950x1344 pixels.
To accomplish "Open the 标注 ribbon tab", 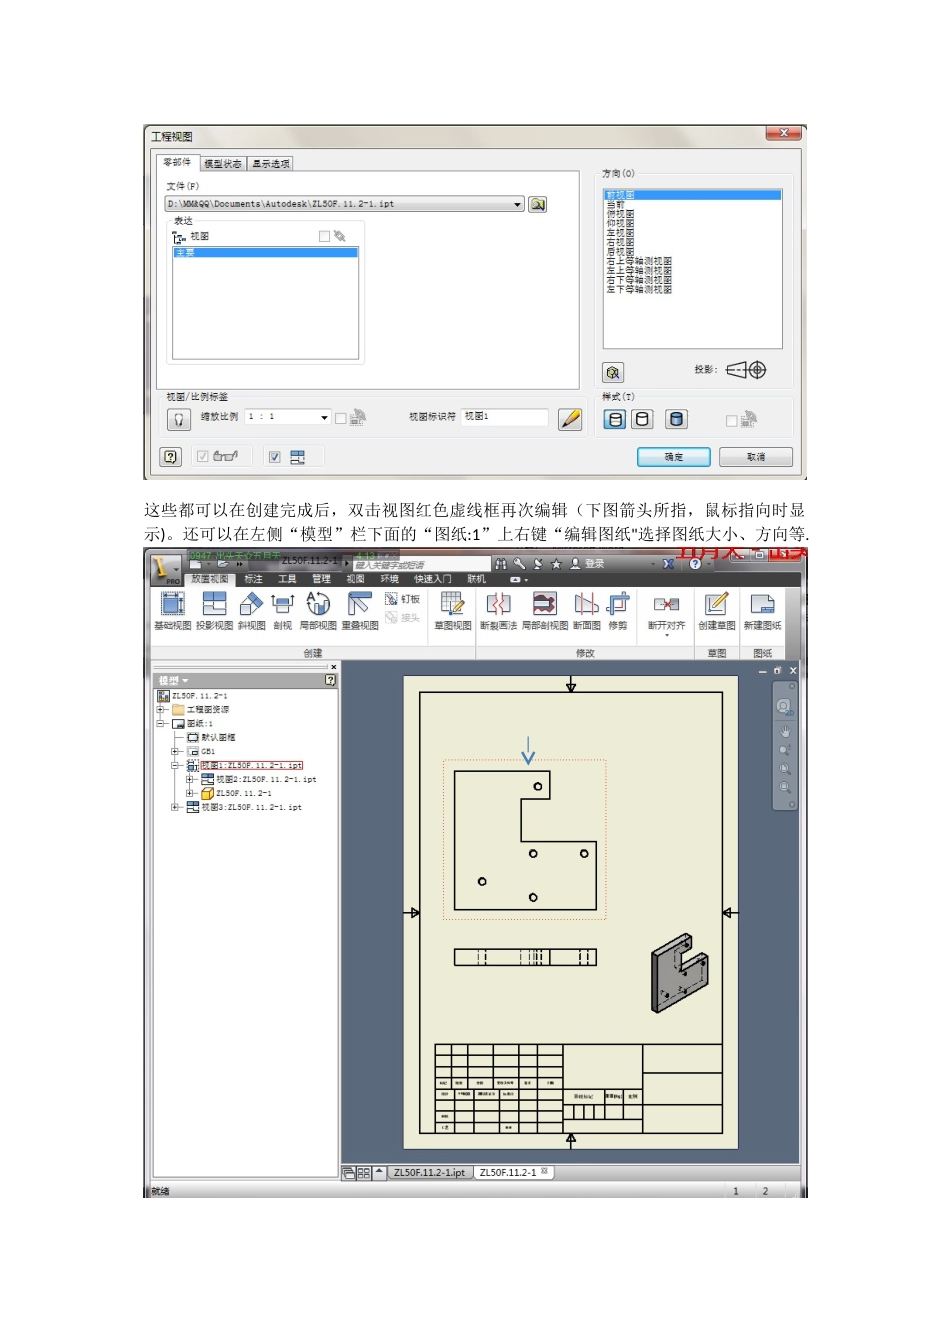I will 253,579.
